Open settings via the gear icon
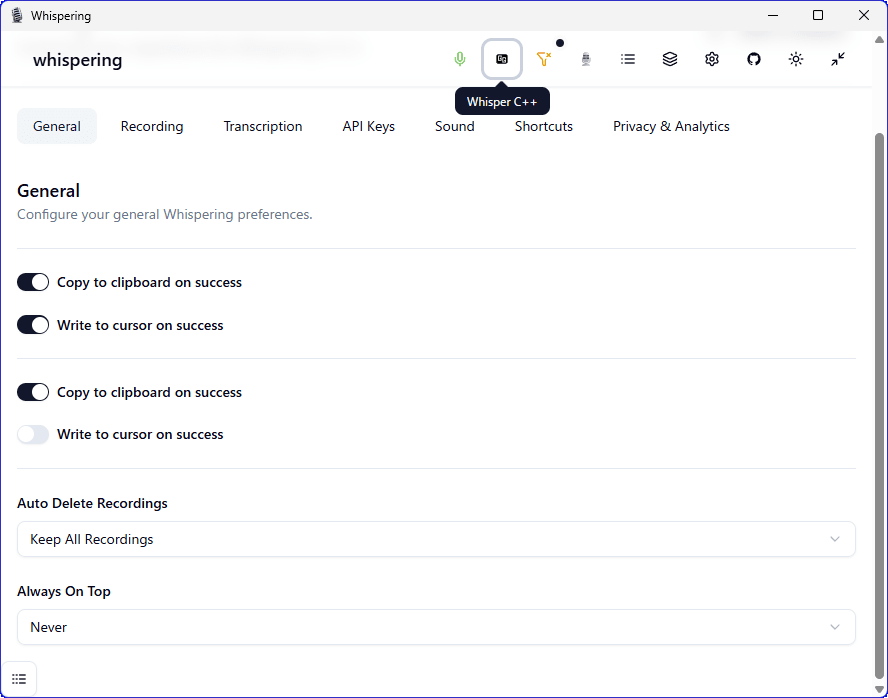 pos(712,59)
